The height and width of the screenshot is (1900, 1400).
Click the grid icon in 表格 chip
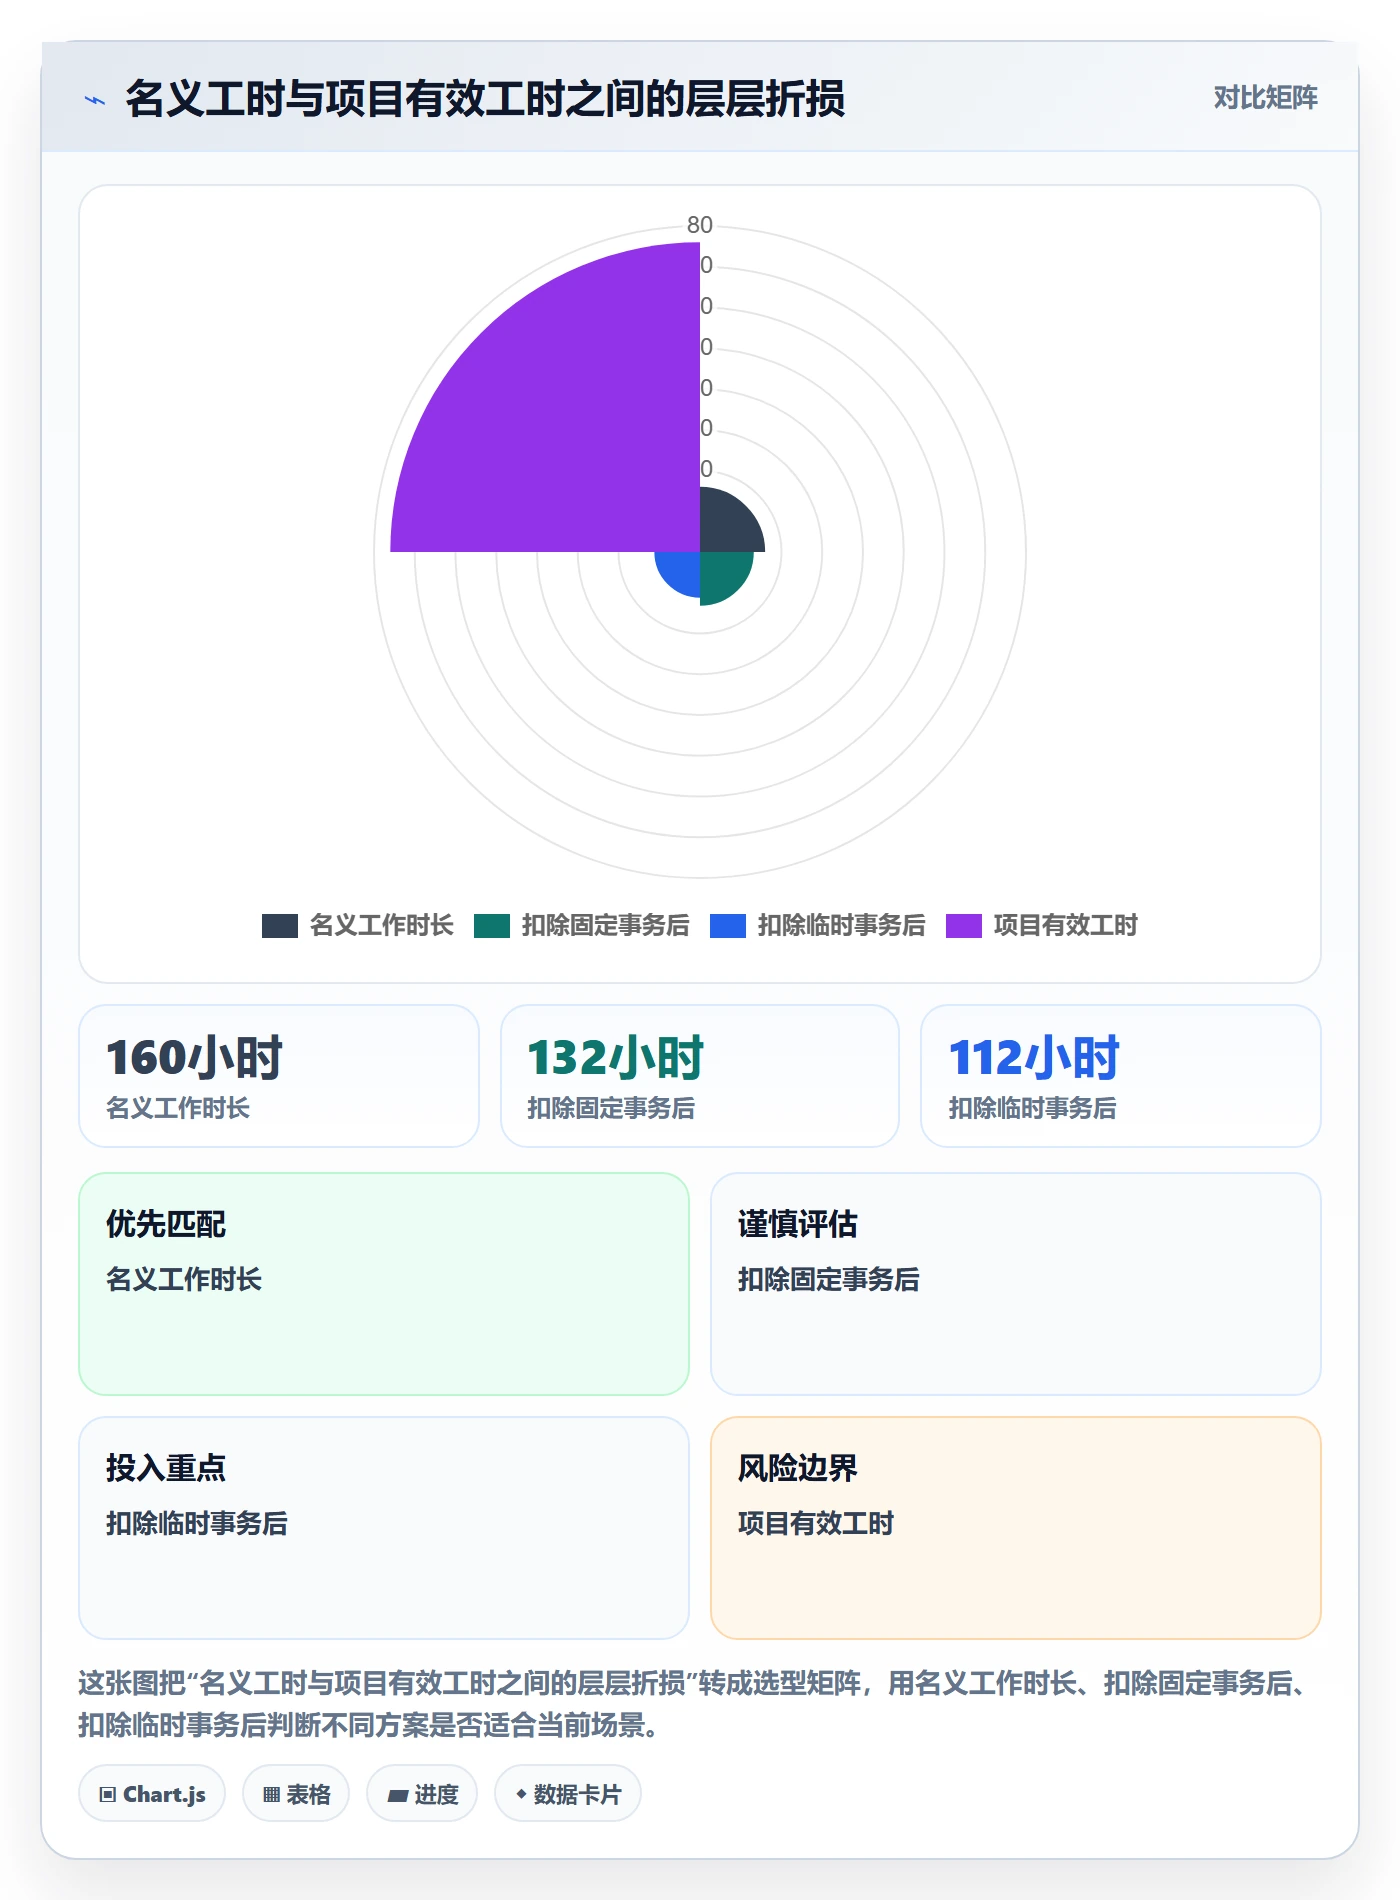pos(271,1795)
